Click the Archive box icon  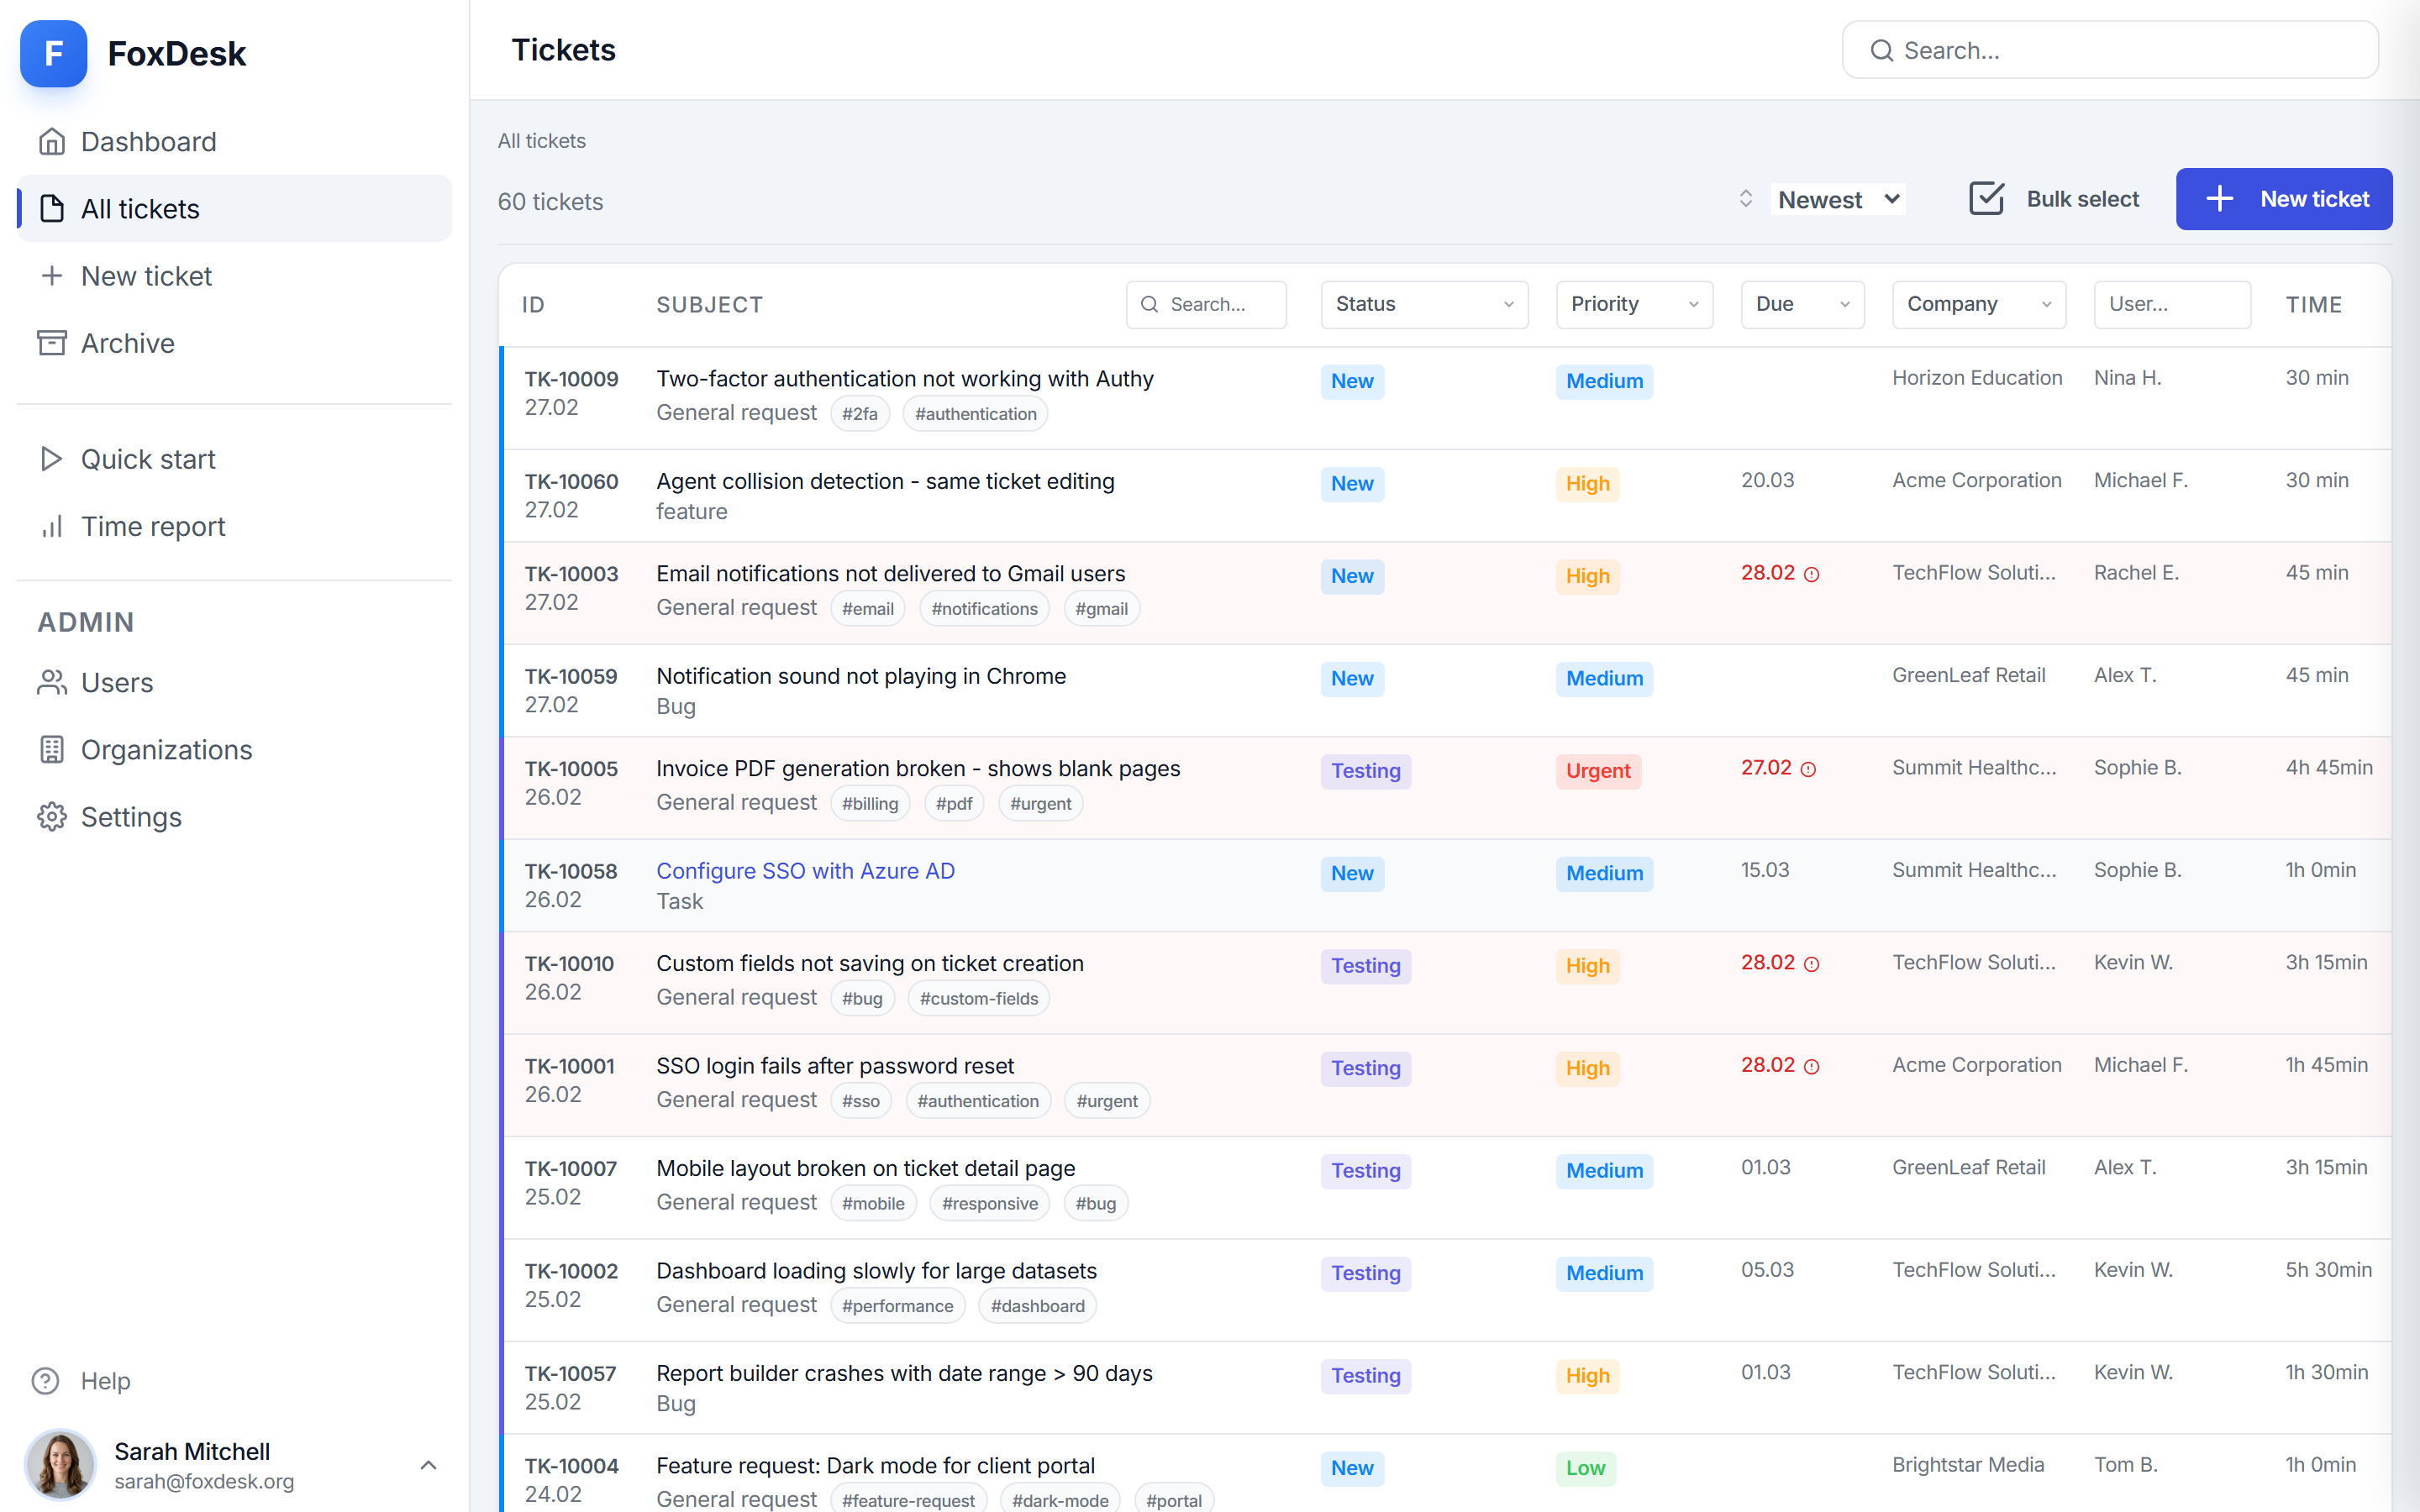(x=52, y=343)
